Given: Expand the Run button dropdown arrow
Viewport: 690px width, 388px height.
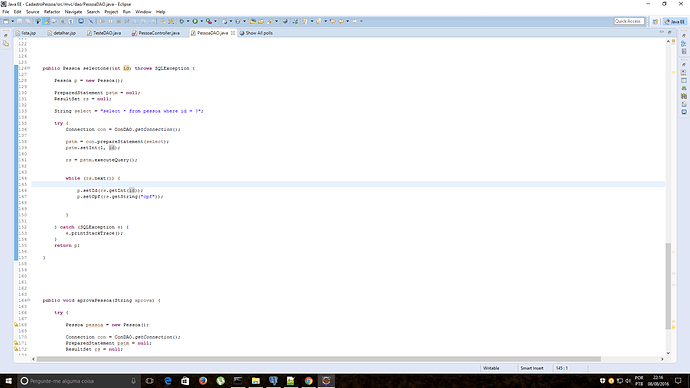Looking at the screenshot, I should point(201,21).
